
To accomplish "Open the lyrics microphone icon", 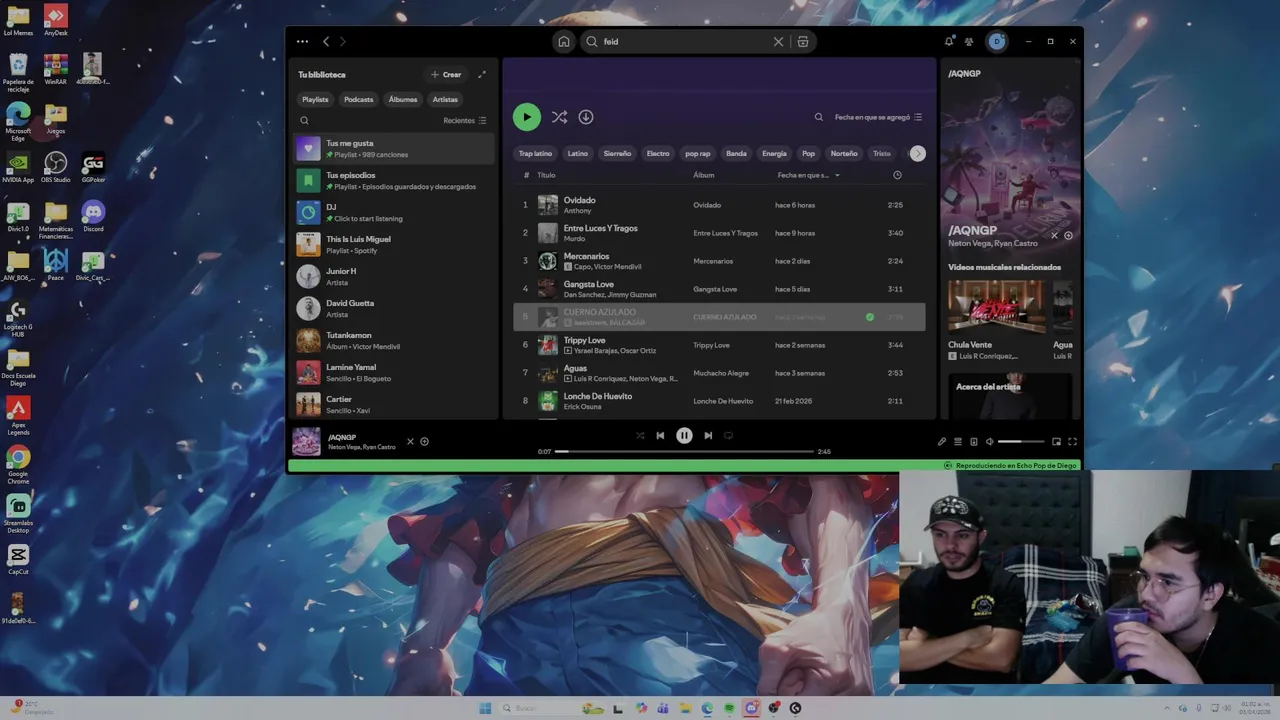I will click(941, 442).
